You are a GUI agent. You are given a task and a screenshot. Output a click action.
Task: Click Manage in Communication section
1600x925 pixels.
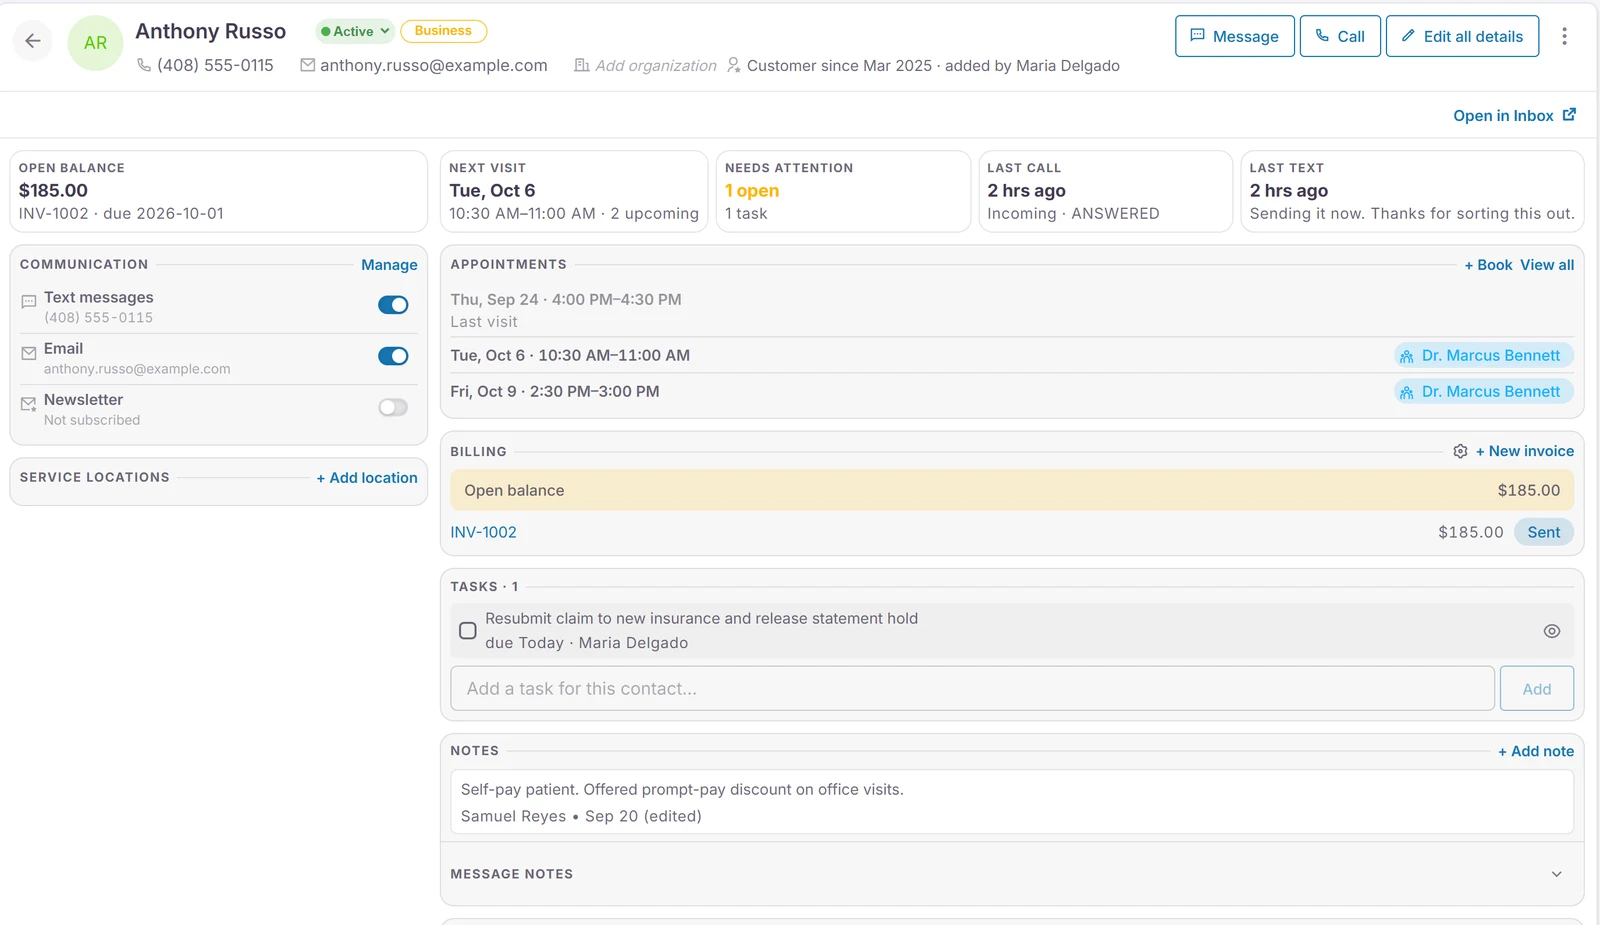point(389,265)
